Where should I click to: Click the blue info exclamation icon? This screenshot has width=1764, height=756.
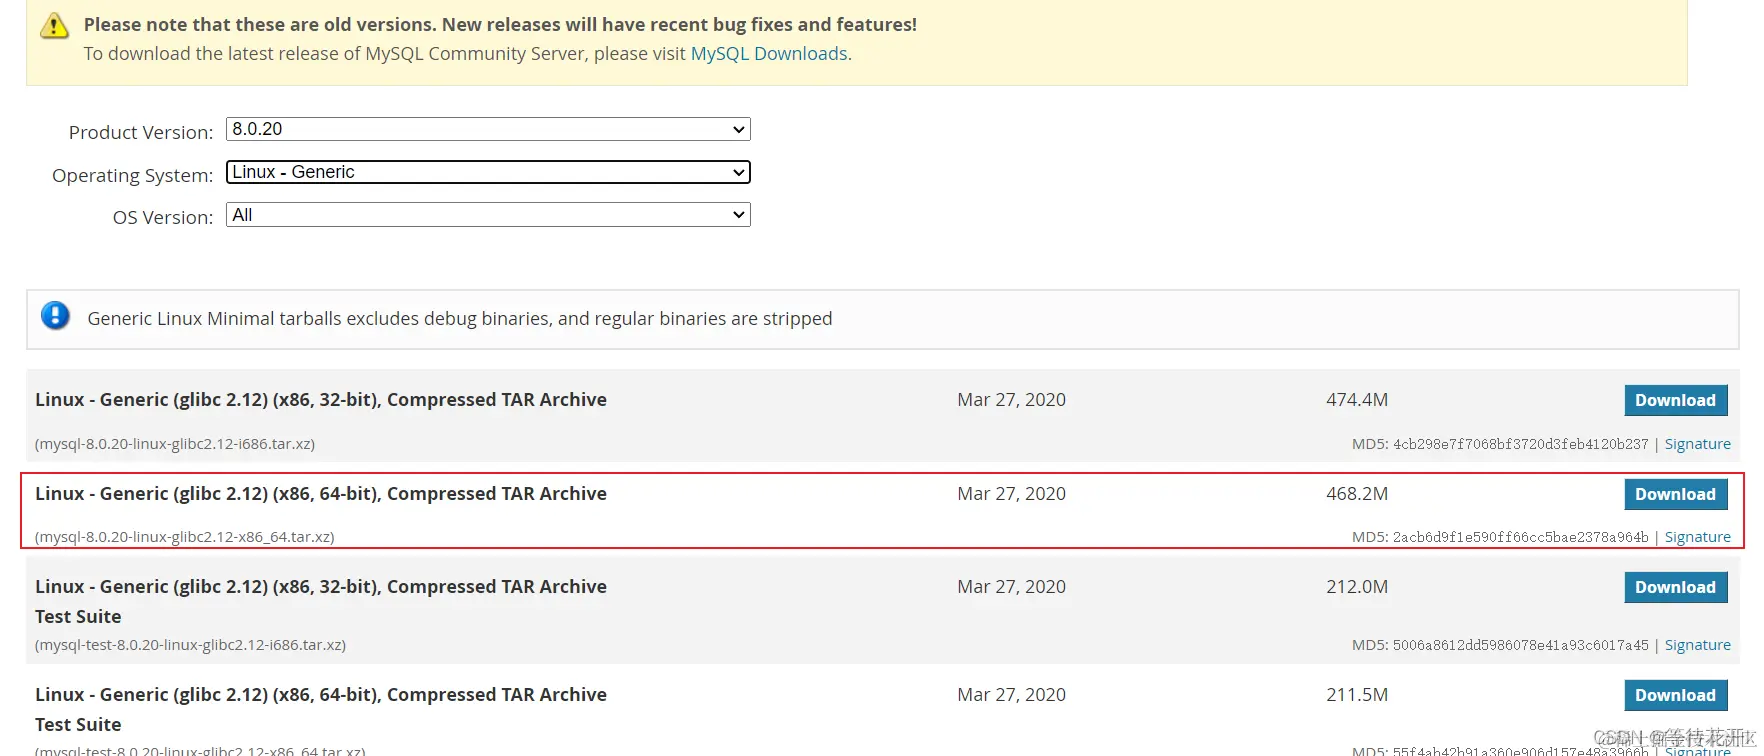[55, 316]
